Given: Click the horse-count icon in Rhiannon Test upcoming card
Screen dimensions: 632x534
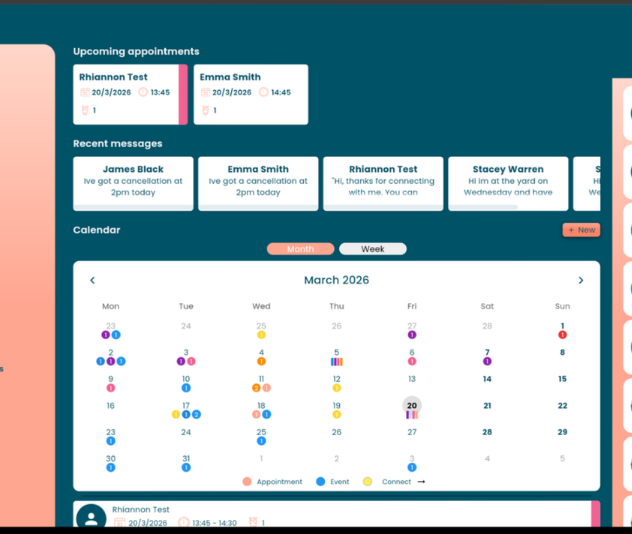Looking at the screenshot, I should 85,110.
